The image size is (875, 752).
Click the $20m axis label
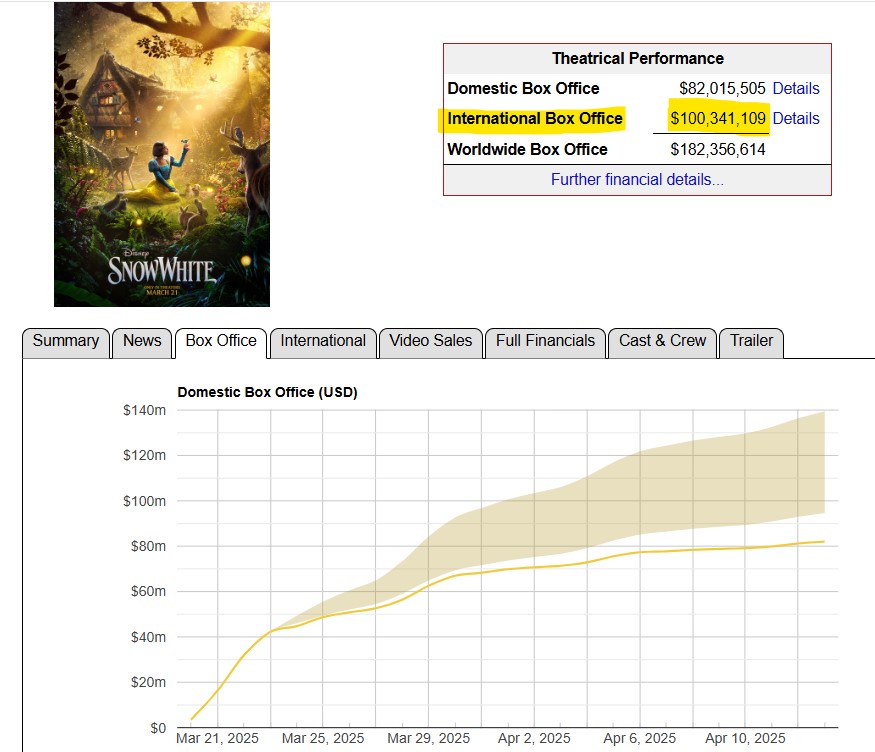point(148,682)
